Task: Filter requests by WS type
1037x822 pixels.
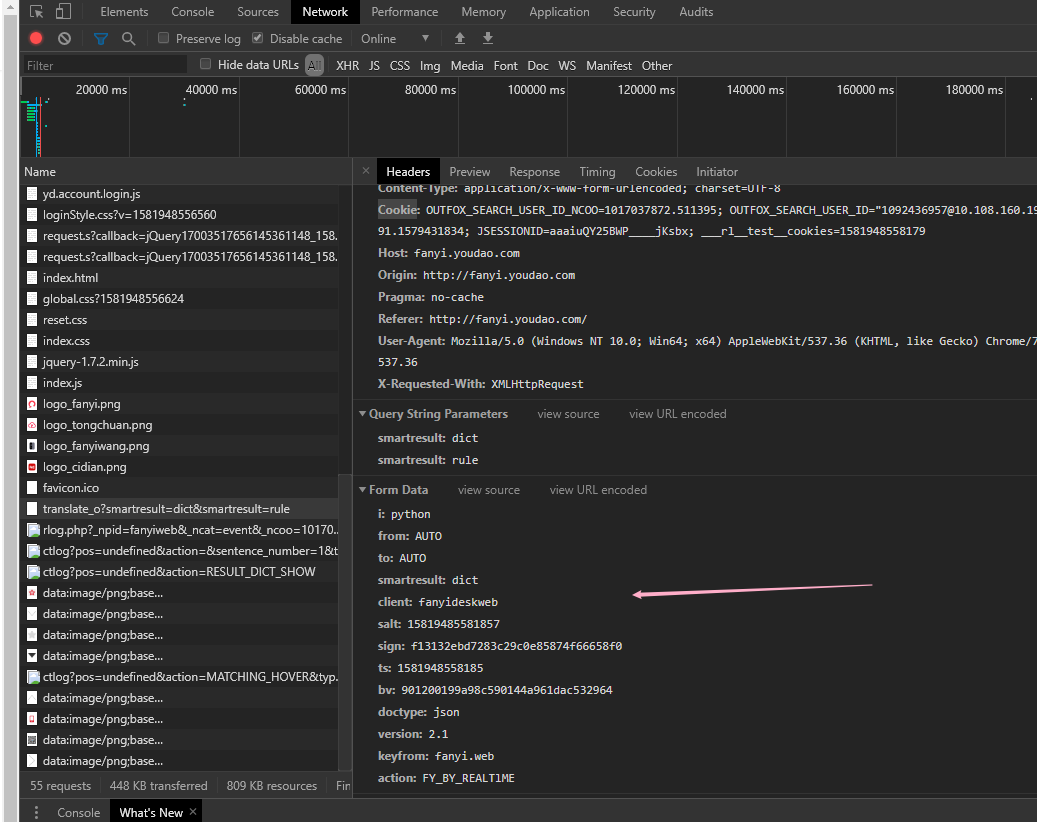Action: [x=567, y=65]
